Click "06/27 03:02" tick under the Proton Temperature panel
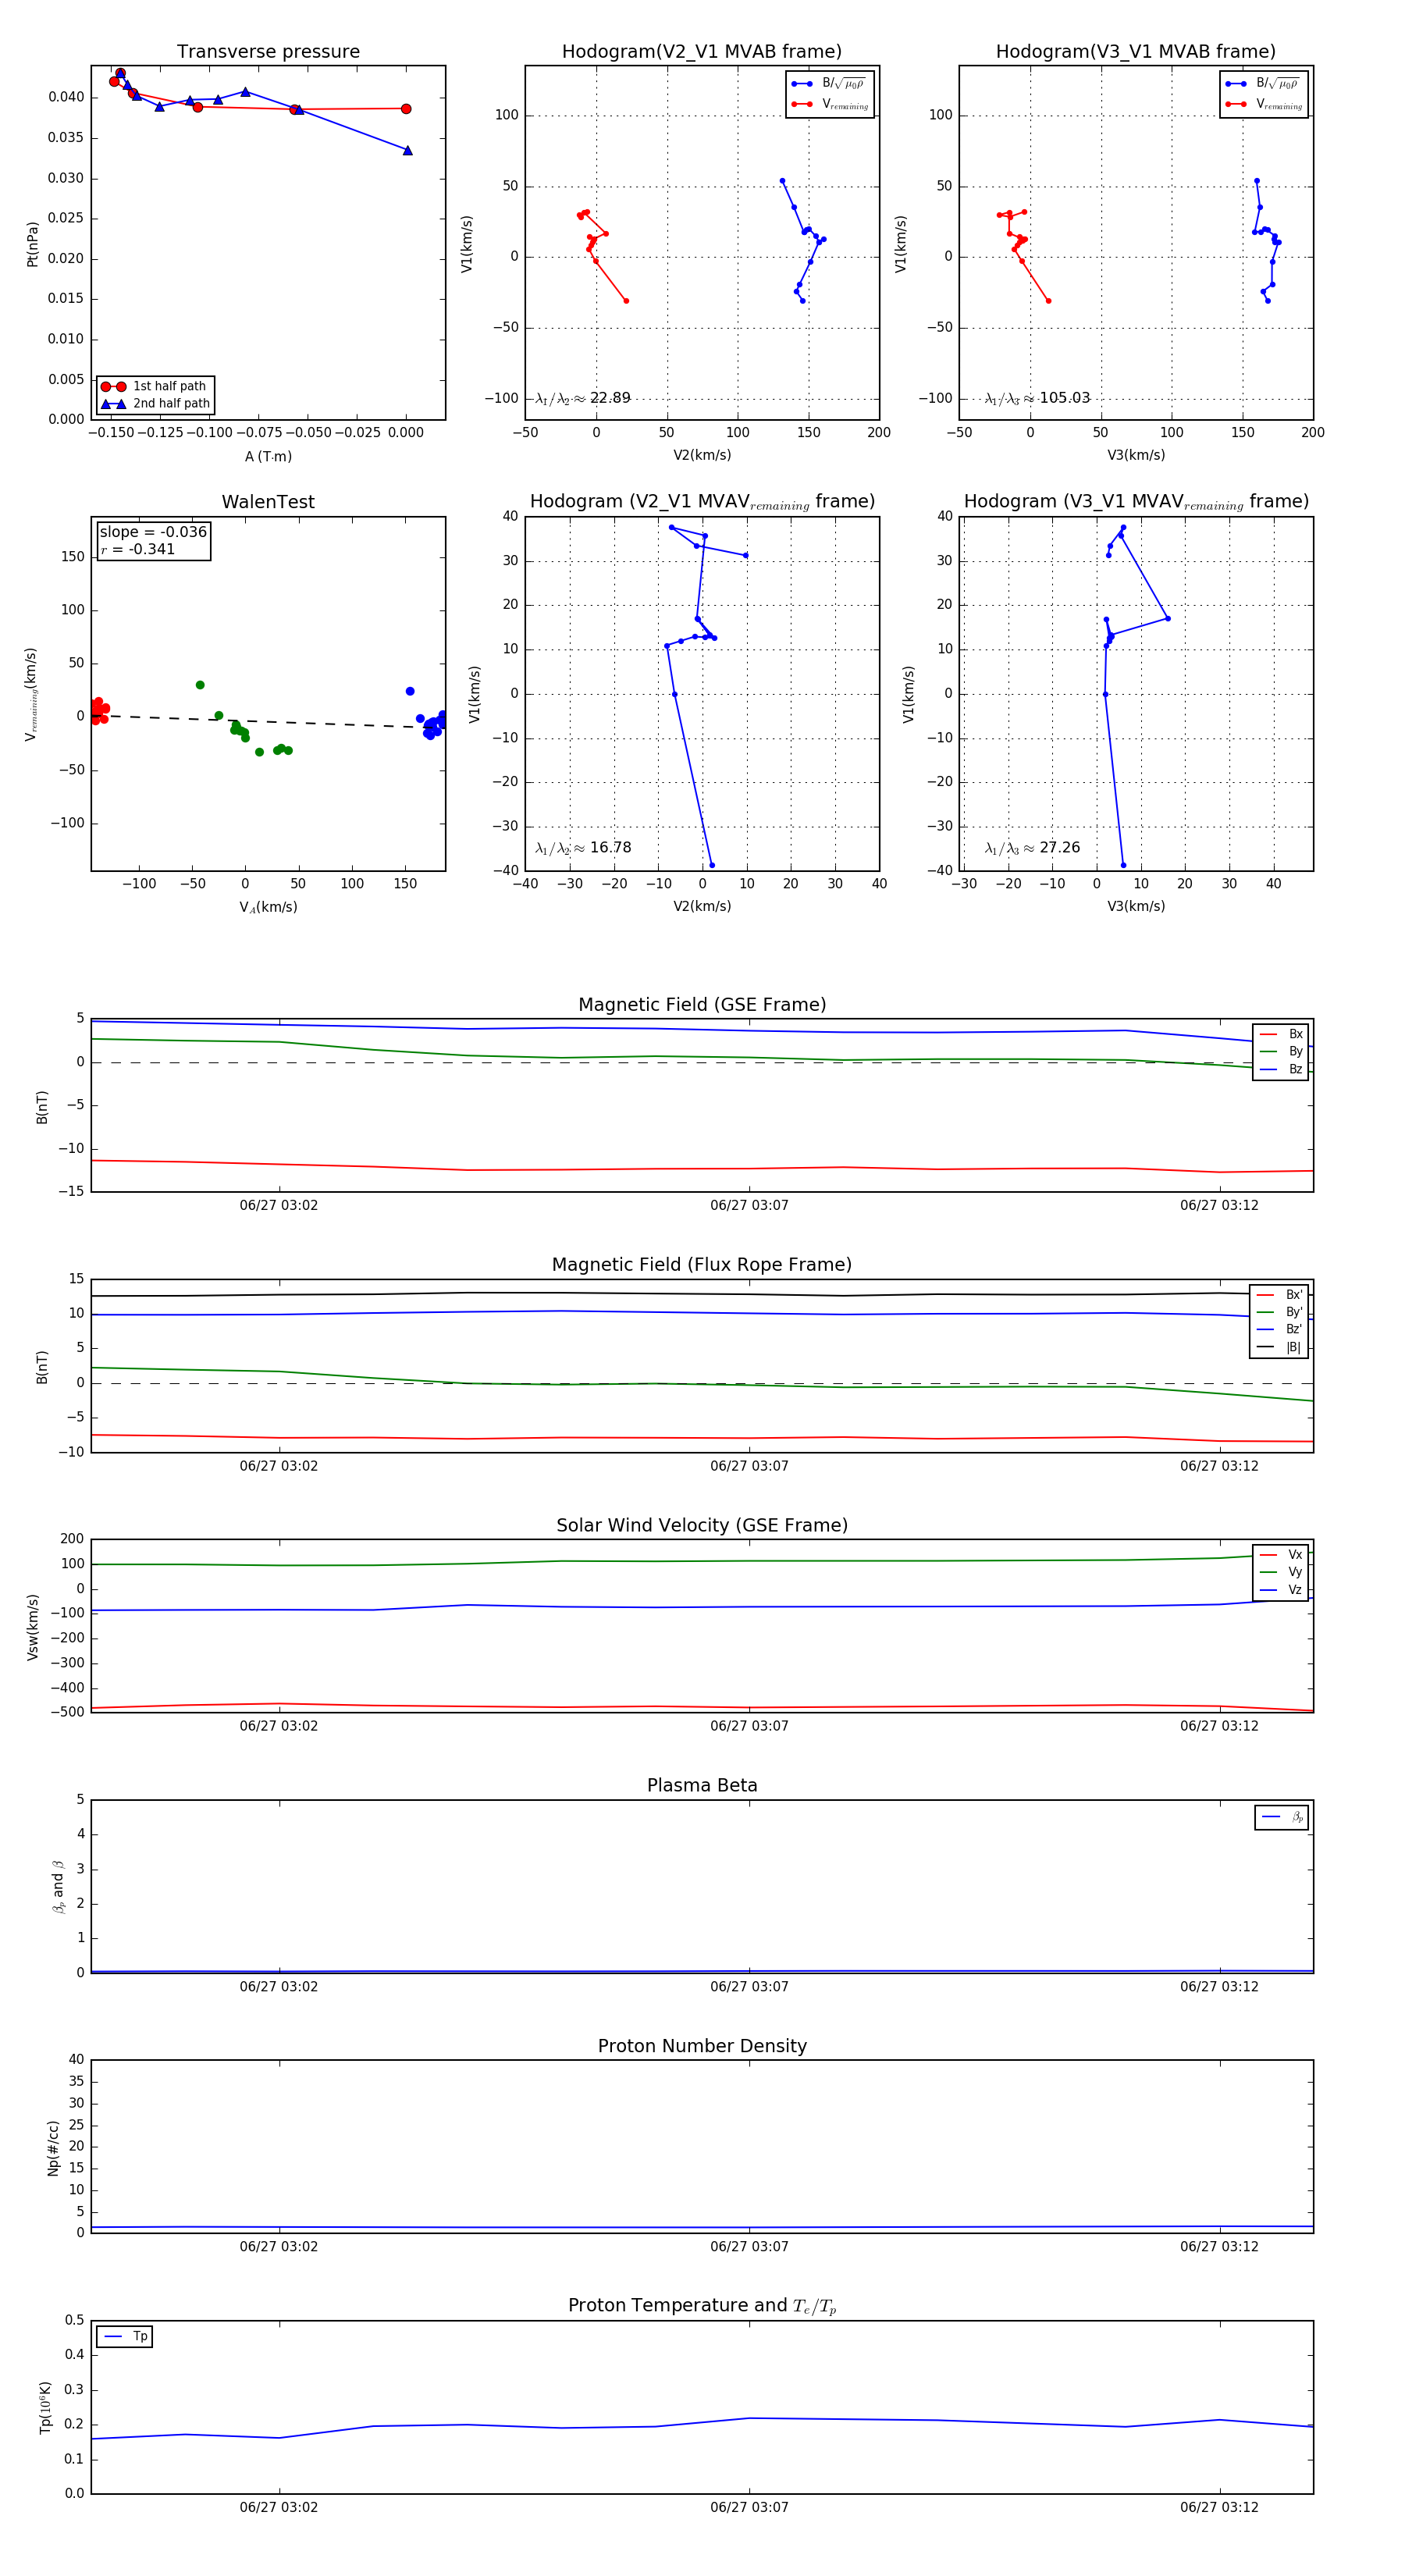The image size is (1405, 2576). tap(278, 2507)
